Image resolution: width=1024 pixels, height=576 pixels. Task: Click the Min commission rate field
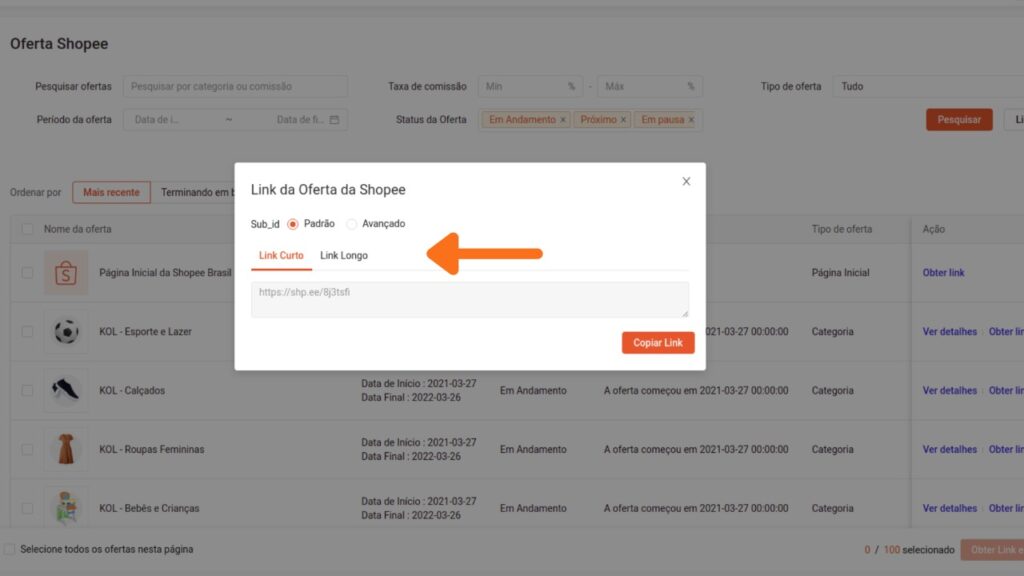[x=530, y=86]
